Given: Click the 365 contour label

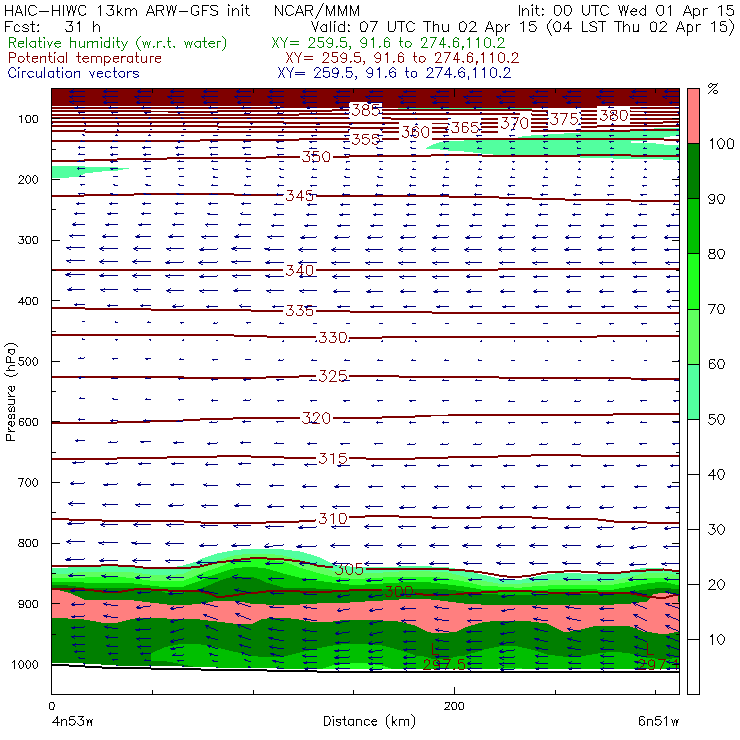Looking at the screenshot, I should pyautogui.click(x=465, y=128).
